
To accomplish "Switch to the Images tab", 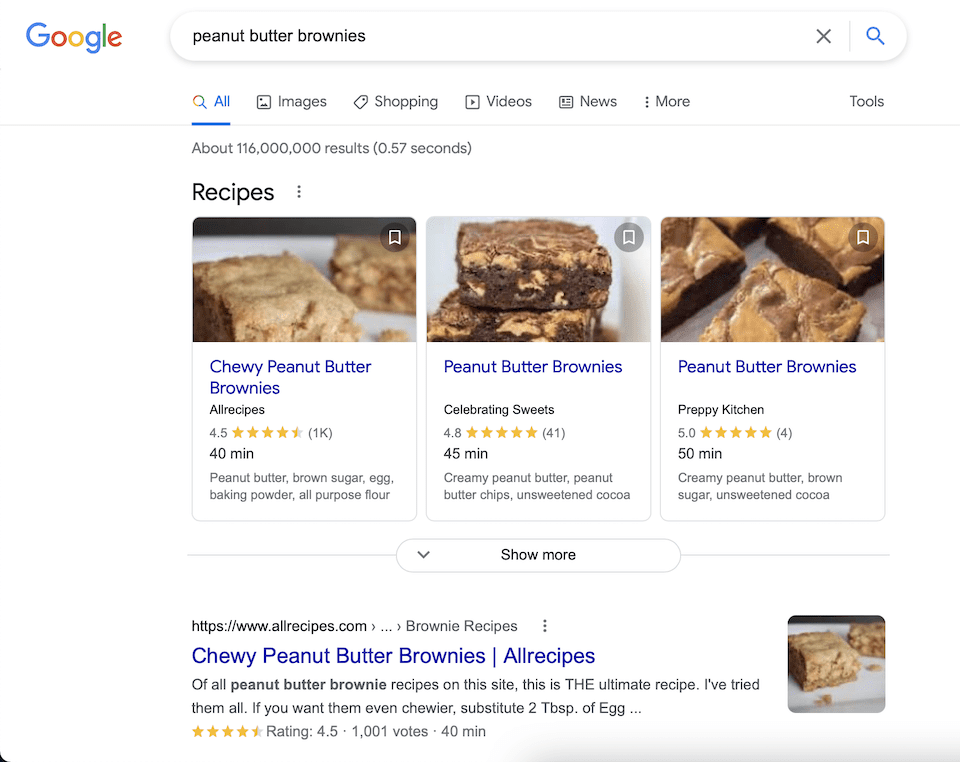I will (x=291, y=101).
